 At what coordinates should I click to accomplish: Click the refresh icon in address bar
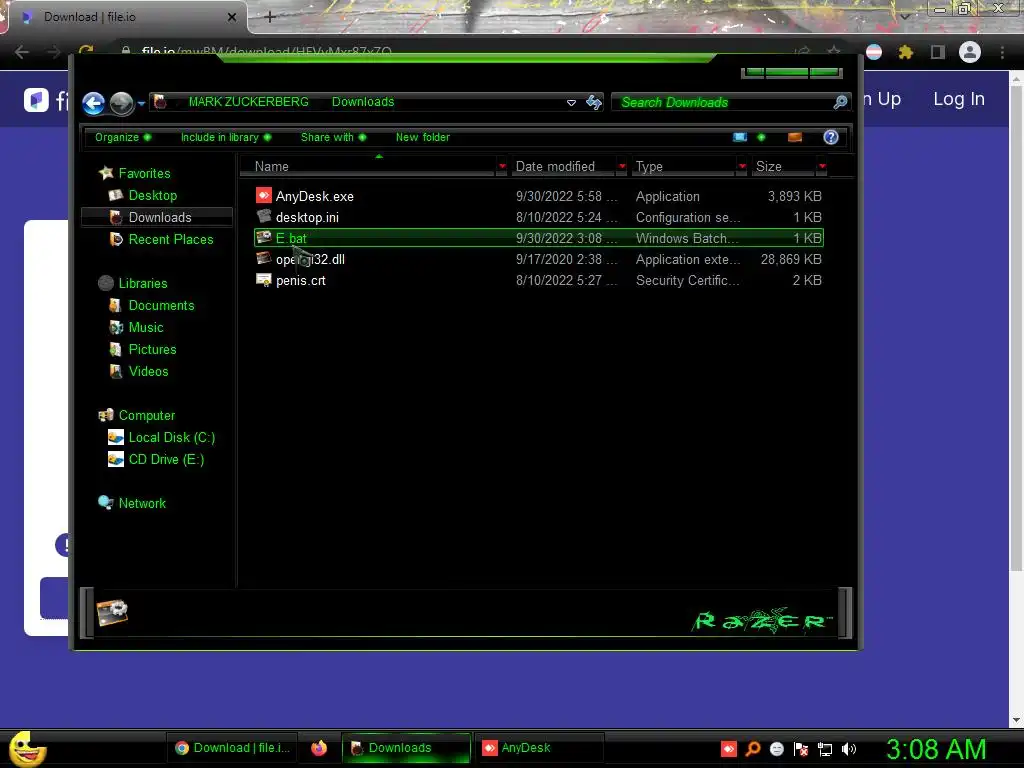point(594,102)
